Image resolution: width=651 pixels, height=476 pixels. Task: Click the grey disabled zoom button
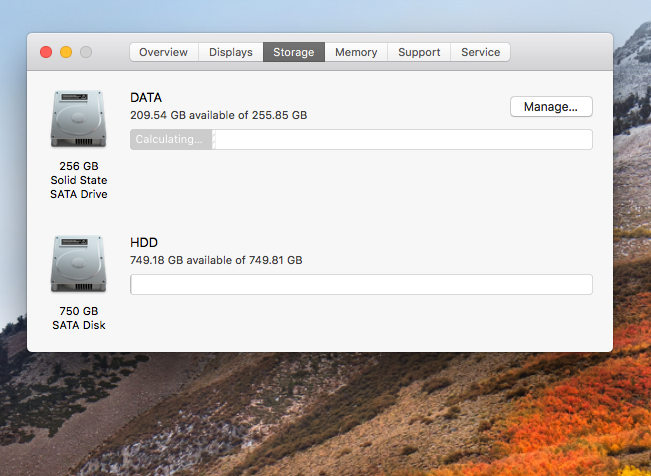(x=86, y=52)
